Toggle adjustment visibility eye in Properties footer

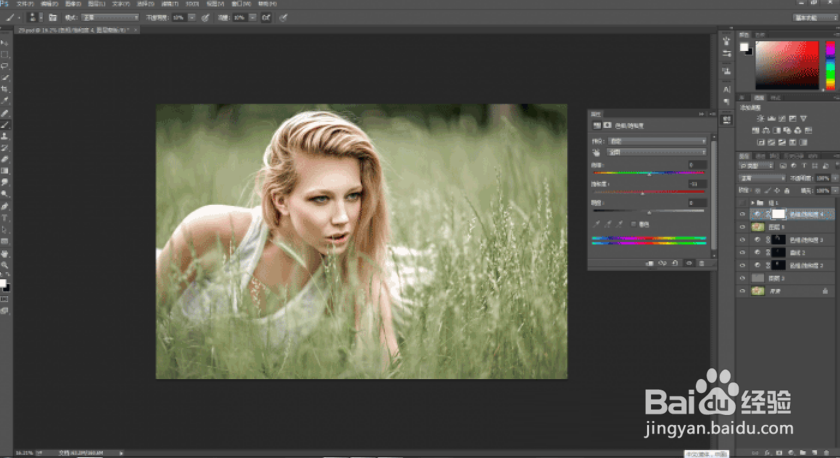click(688, 263)
